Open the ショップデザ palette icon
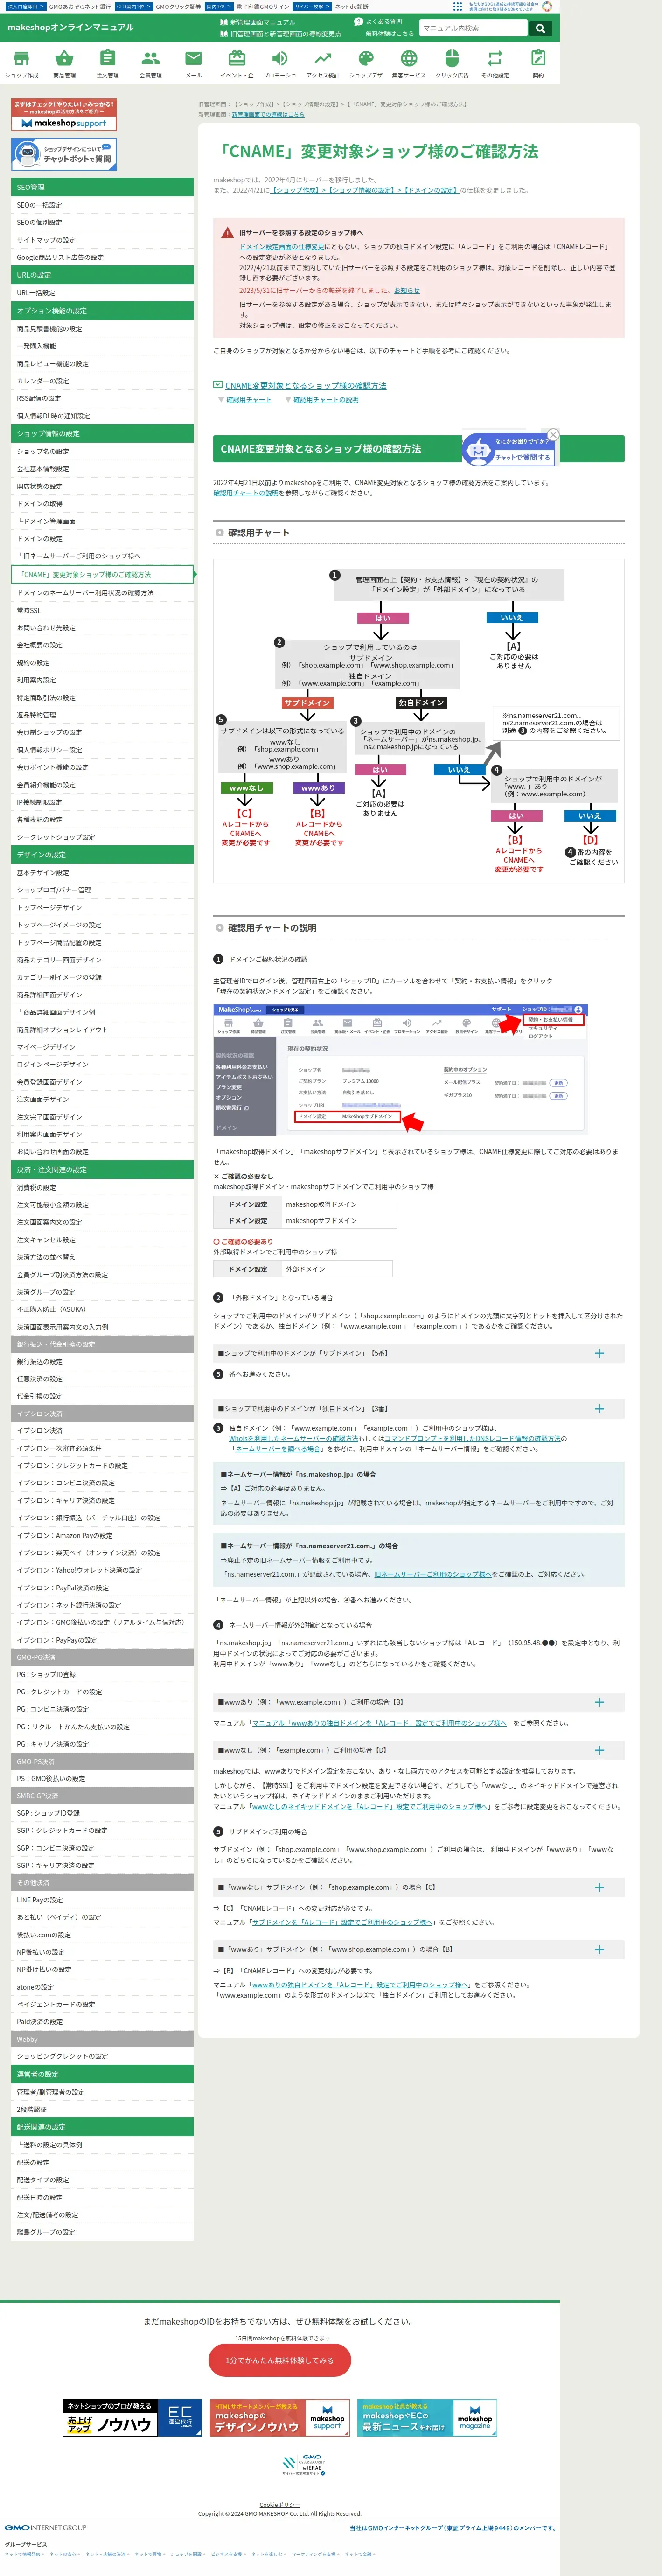Screen dimensions: 662x2576 coord(366,63)
